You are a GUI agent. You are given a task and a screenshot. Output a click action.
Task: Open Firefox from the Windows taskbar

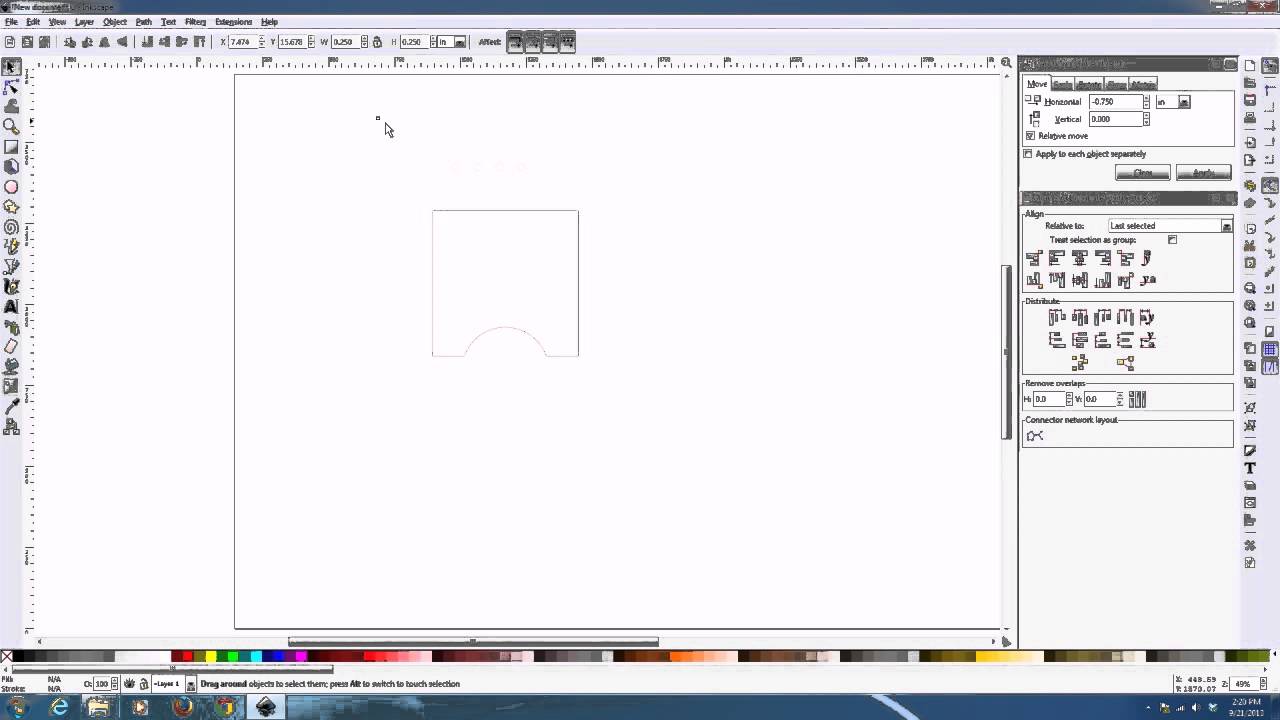click(182, 707)
